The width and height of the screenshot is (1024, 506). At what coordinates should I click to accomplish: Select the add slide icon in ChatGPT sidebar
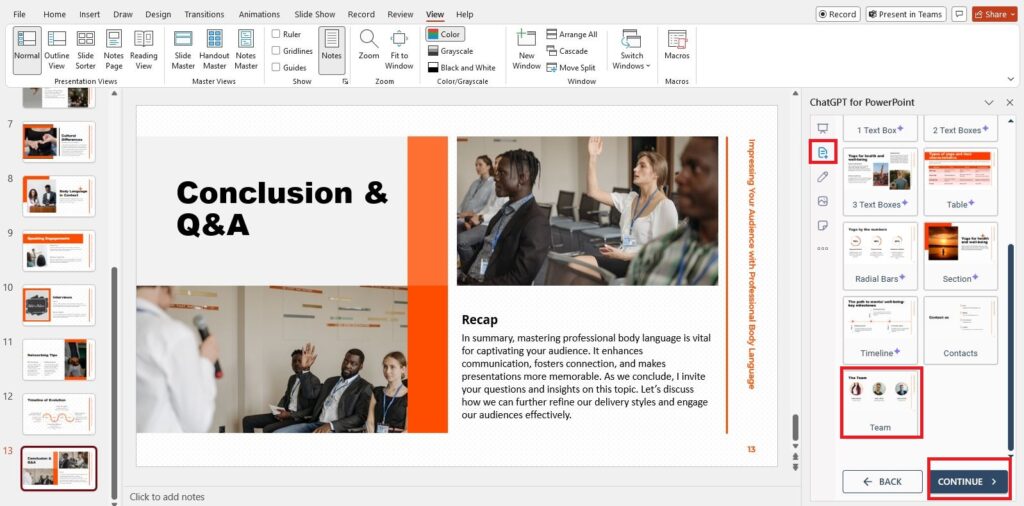tap(822, 152)
